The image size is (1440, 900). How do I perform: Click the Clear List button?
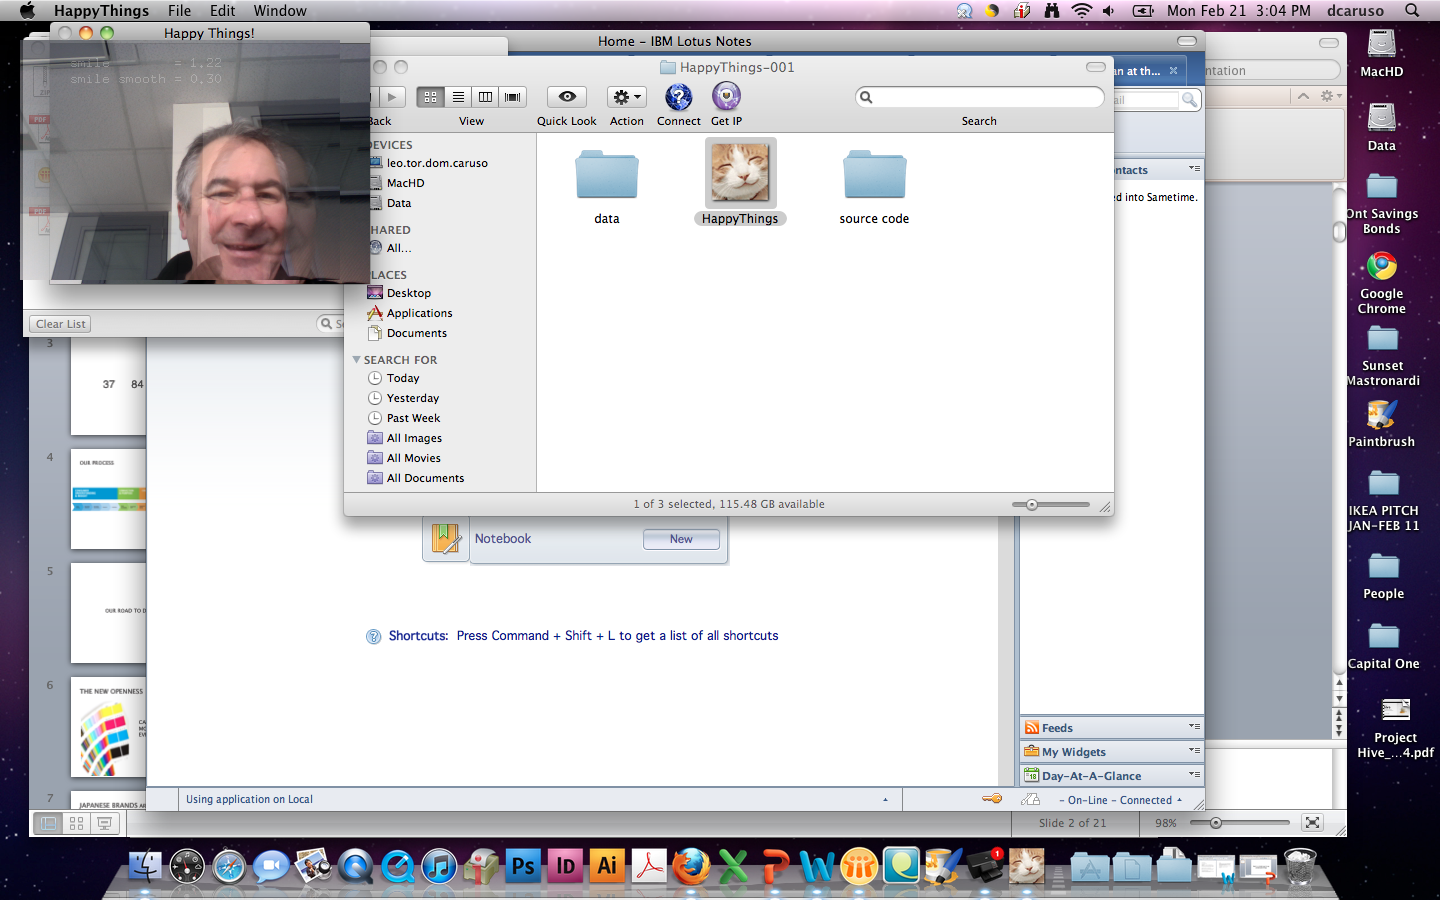pos(61,324)
